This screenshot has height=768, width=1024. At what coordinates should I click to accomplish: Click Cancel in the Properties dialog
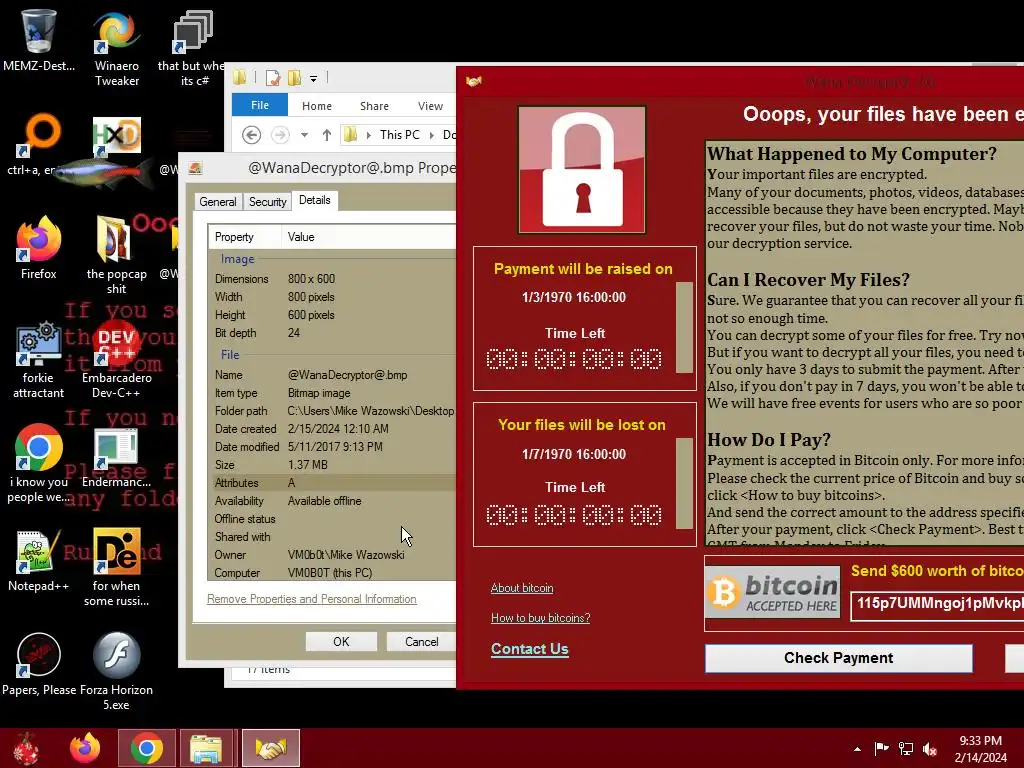(421, 641)
